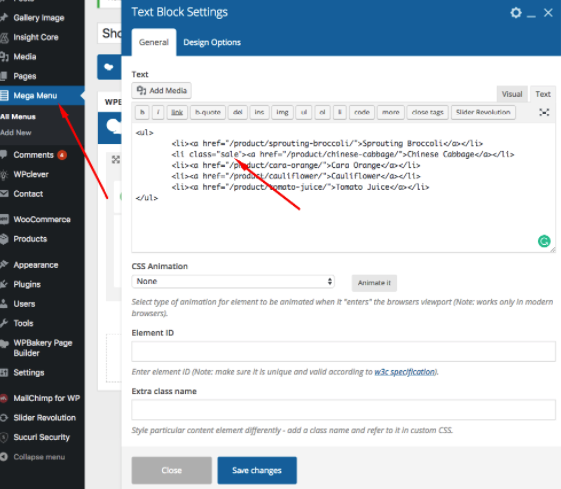Click the Mega Menu sidebar icon
This screenshot has height=489, width=561.
pos(4,96)
